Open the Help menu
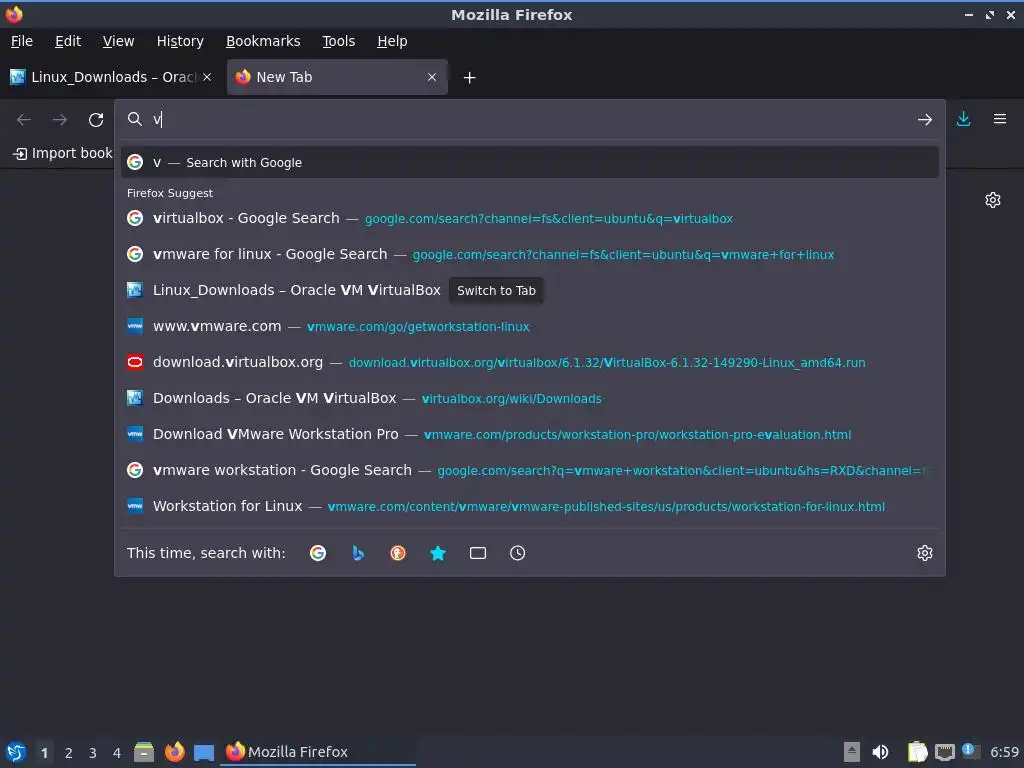Screen dimensions: 1024x768 coord(392,41)
